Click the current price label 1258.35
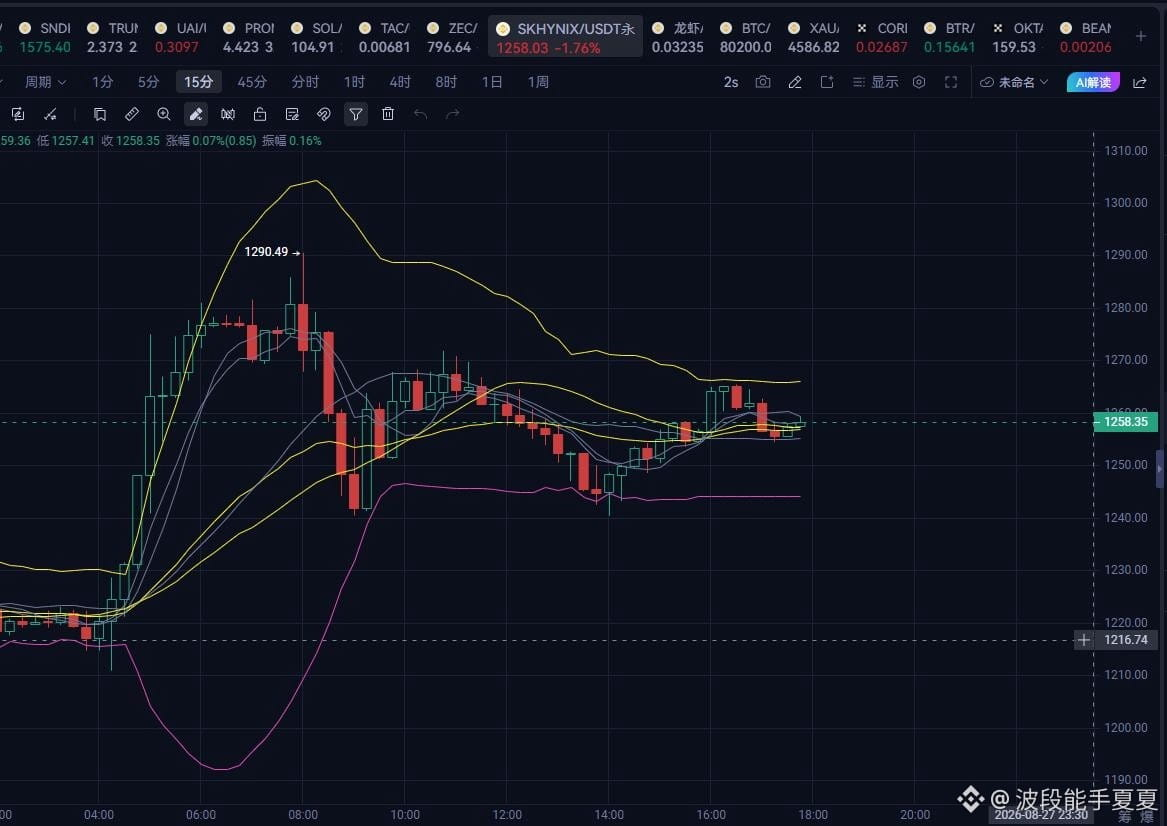The height and width of the screenshot is (826, 1167). click(x=1125, y=422)
